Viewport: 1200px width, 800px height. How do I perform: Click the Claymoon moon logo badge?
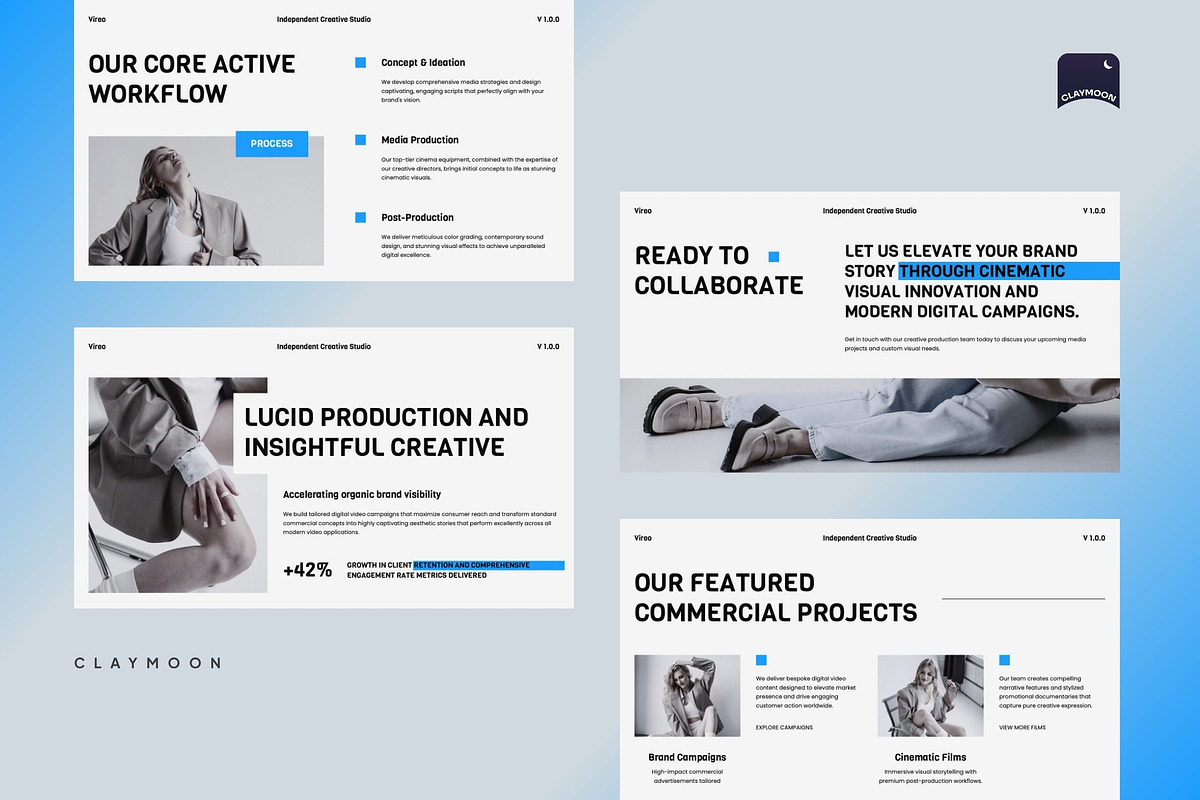pyautogui.click(x=1088, y=81)
